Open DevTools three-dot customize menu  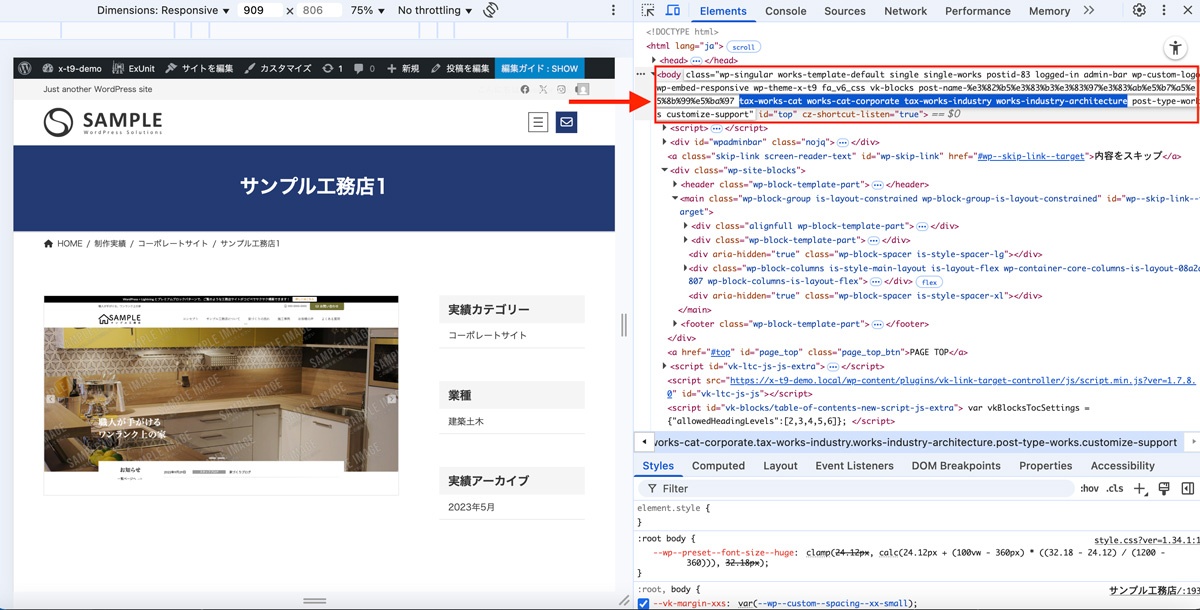1166,11
